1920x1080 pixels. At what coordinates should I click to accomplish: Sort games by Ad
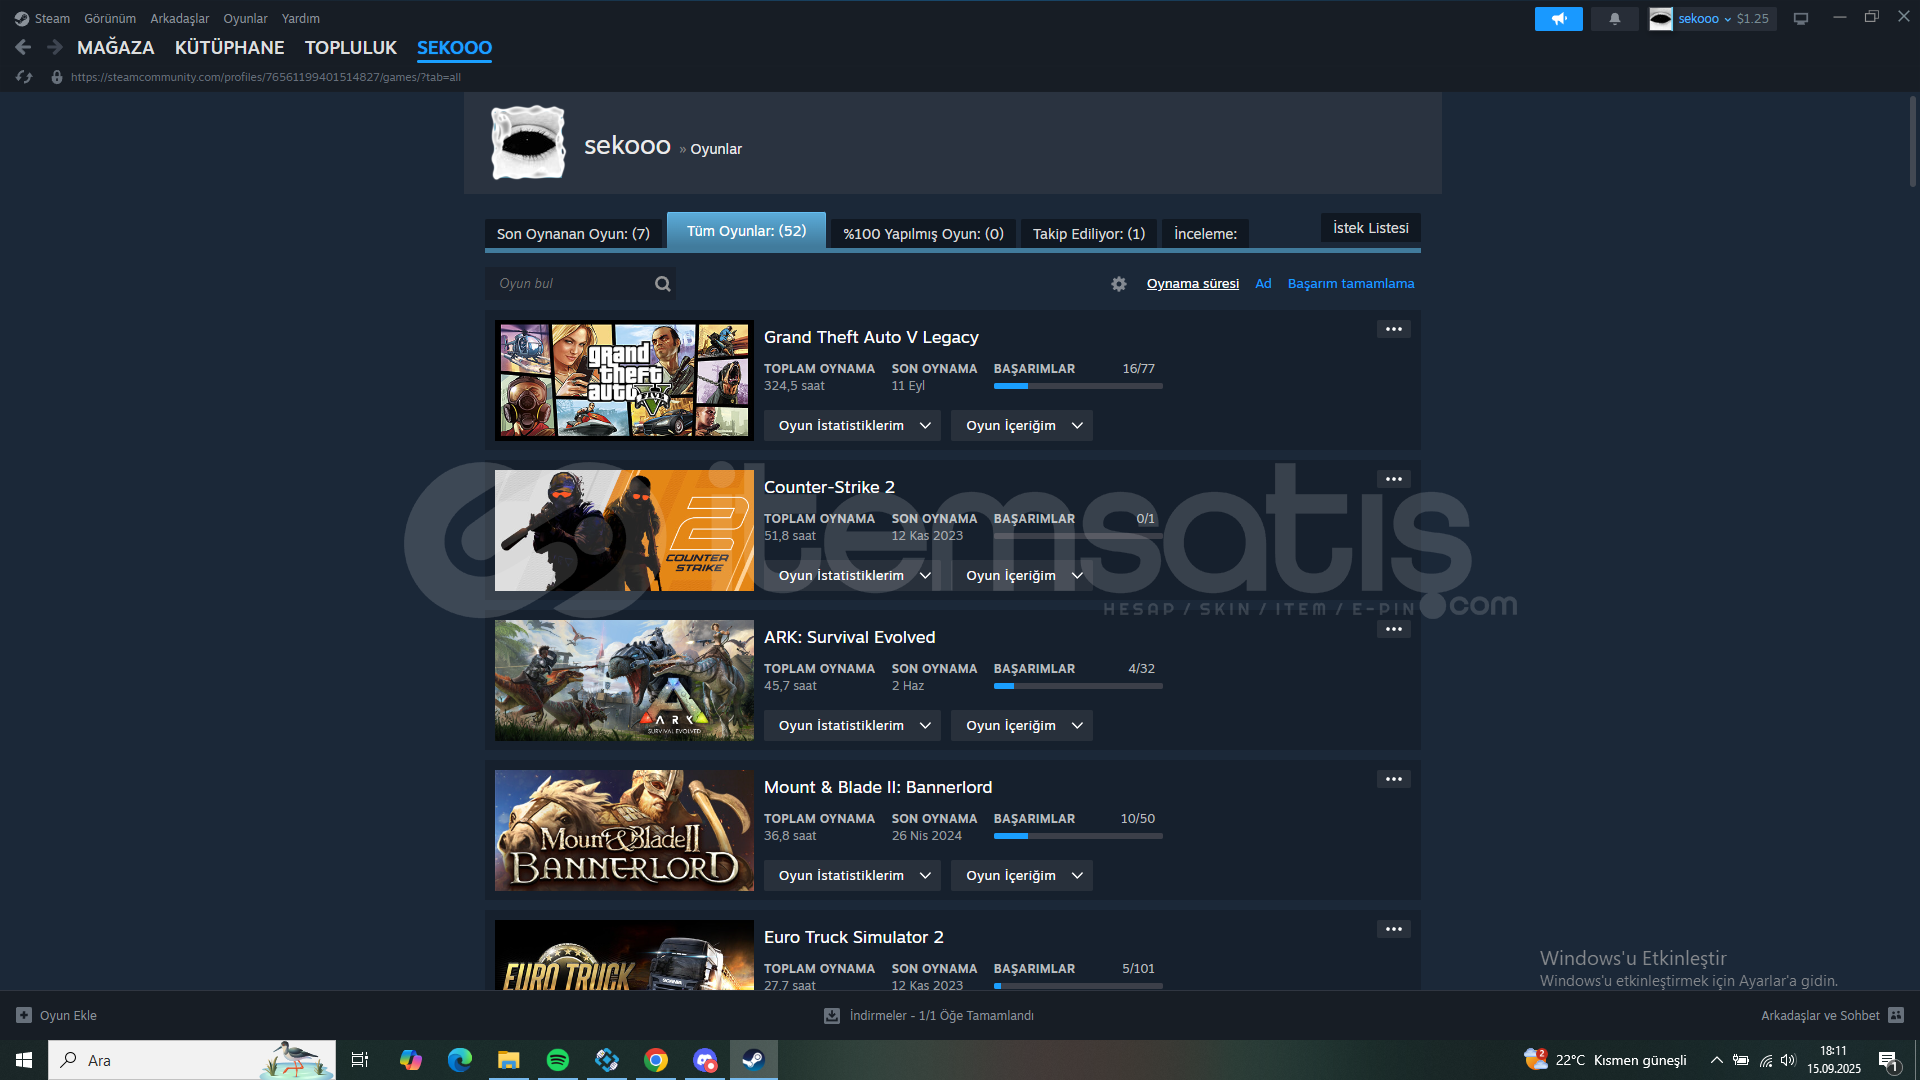[x=1264, y=284]
